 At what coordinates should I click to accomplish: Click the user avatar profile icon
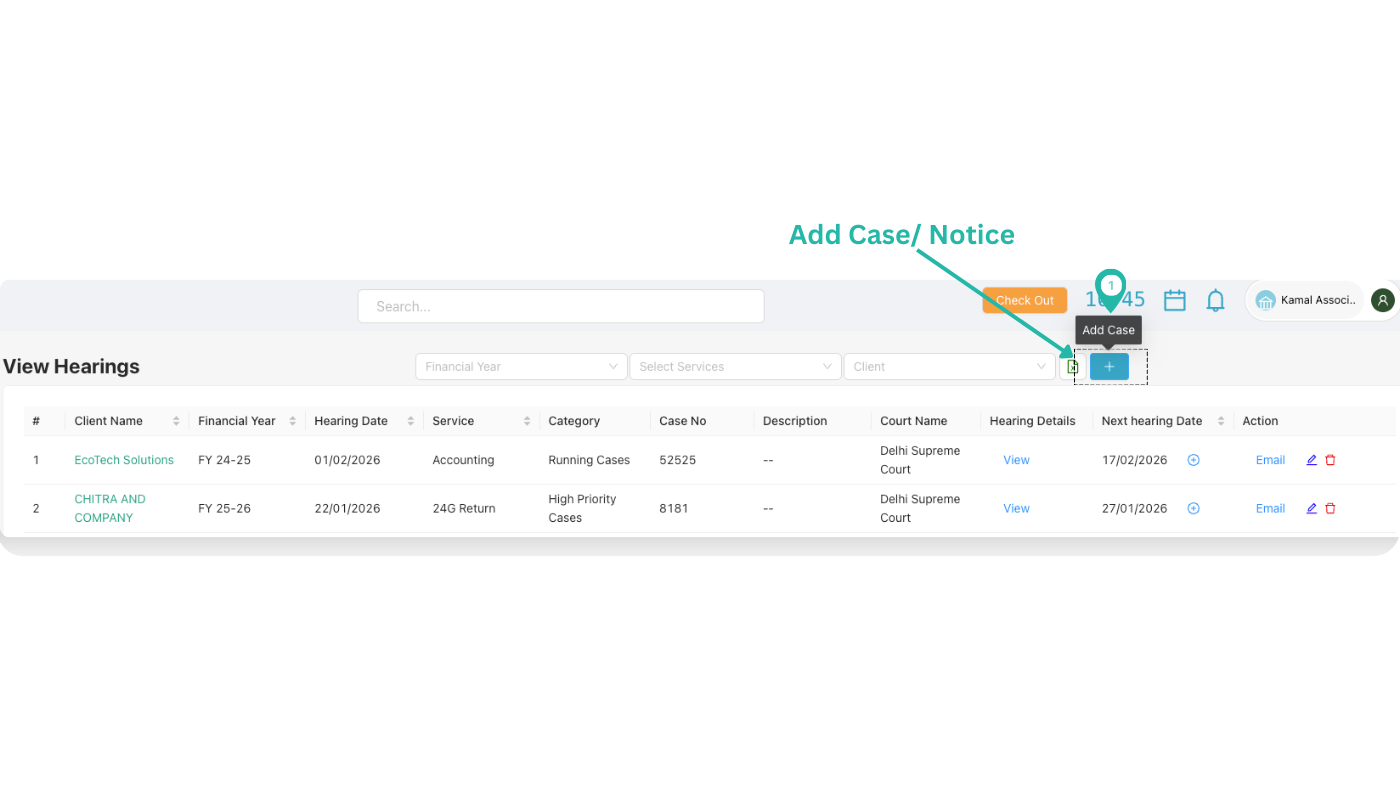click(x=1382, y=300)
